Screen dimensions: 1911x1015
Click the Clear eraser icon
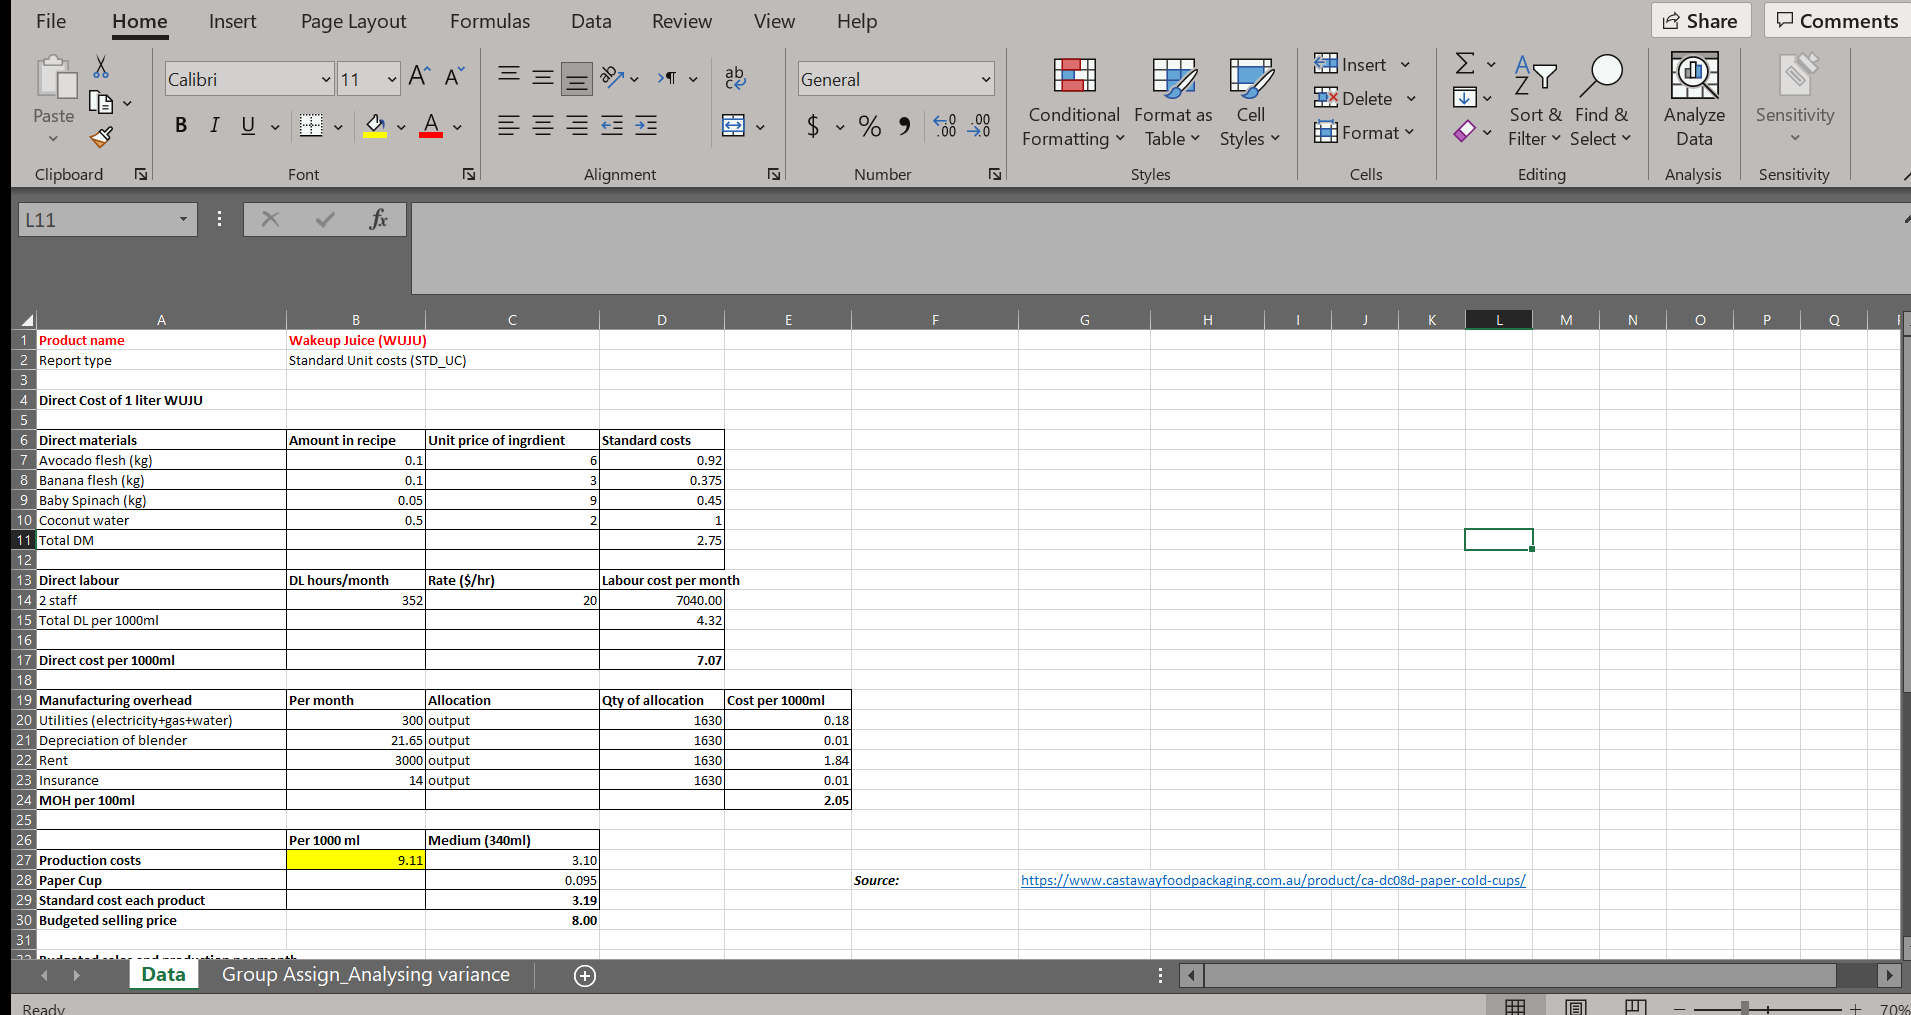pos(1465,131)
